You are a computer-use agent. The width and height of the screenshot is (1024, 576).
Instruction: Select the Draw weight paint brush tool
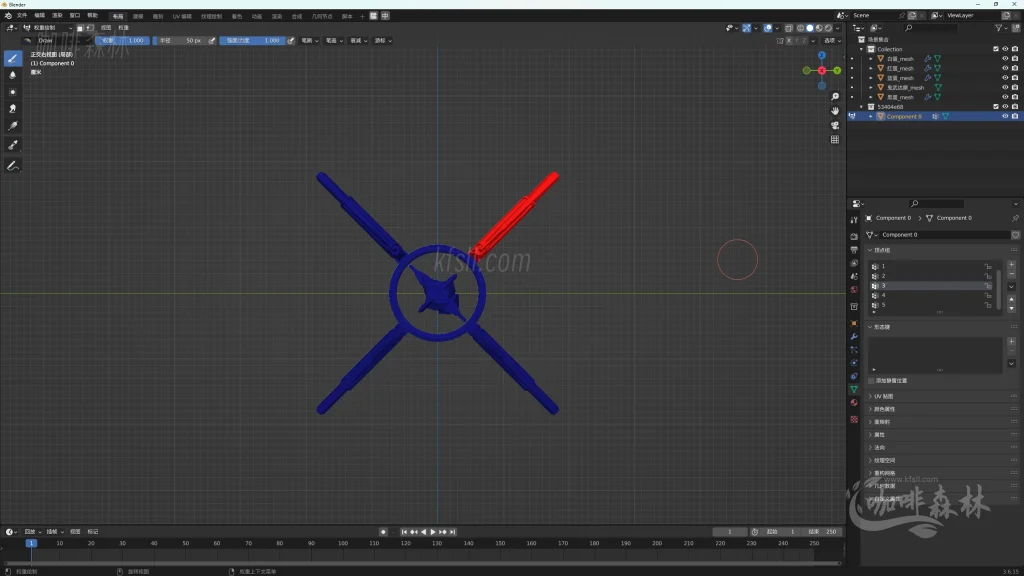pos(13,58)
